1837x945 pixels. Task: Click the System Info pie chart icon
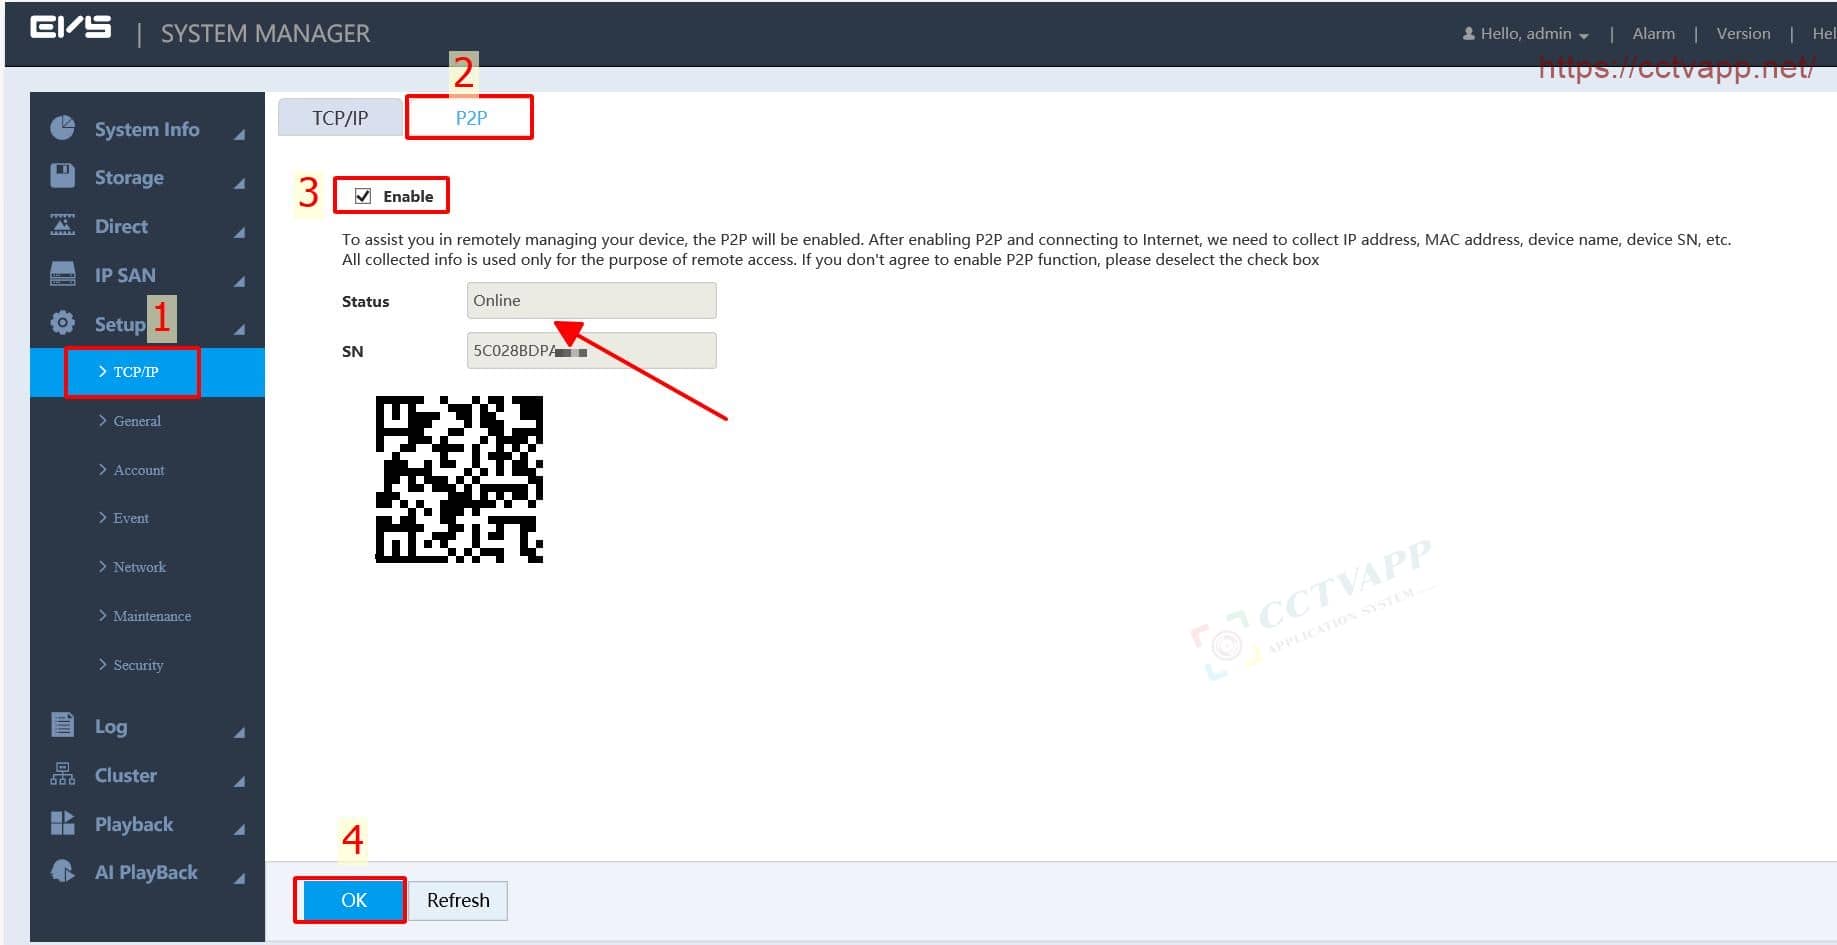click(x=62, y=128)
